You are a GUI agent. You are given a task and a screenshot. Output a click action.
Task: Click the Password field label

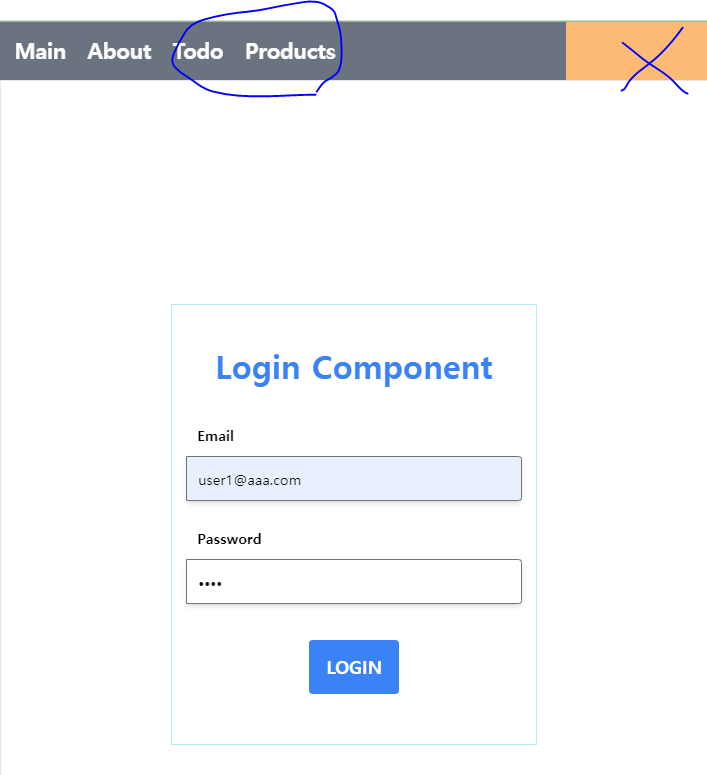point(229,539)
